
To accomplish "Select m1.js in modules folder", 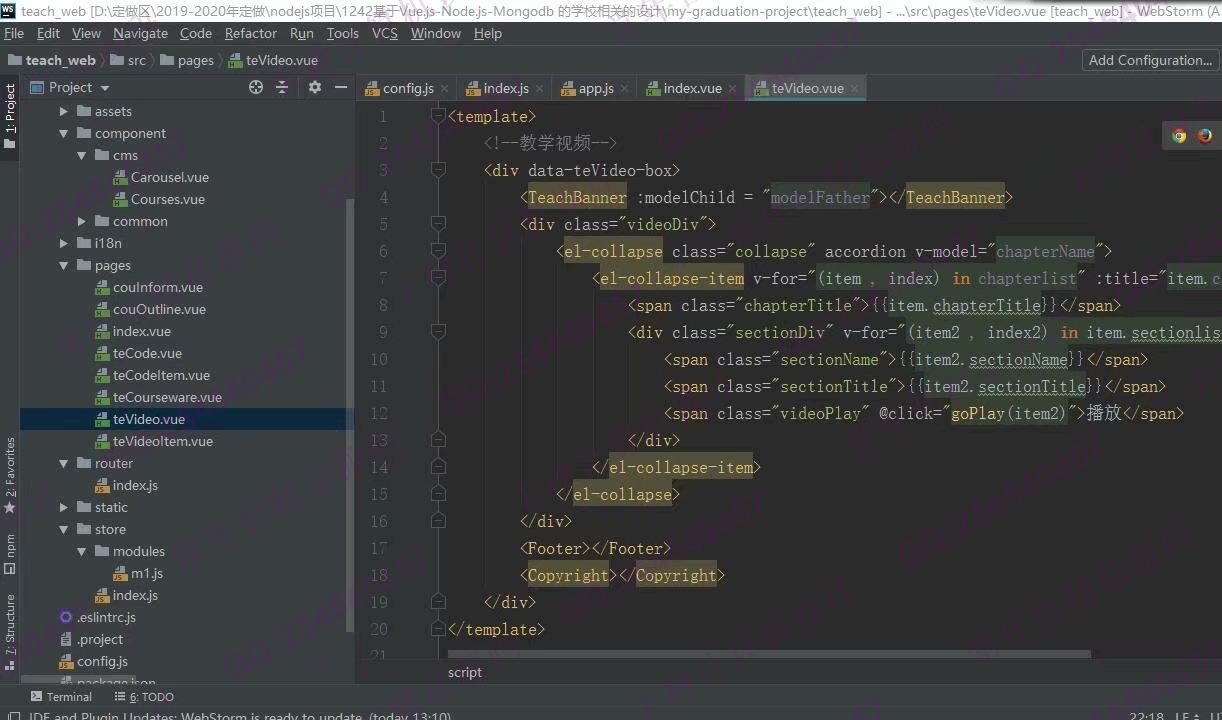I will (147, 573).
